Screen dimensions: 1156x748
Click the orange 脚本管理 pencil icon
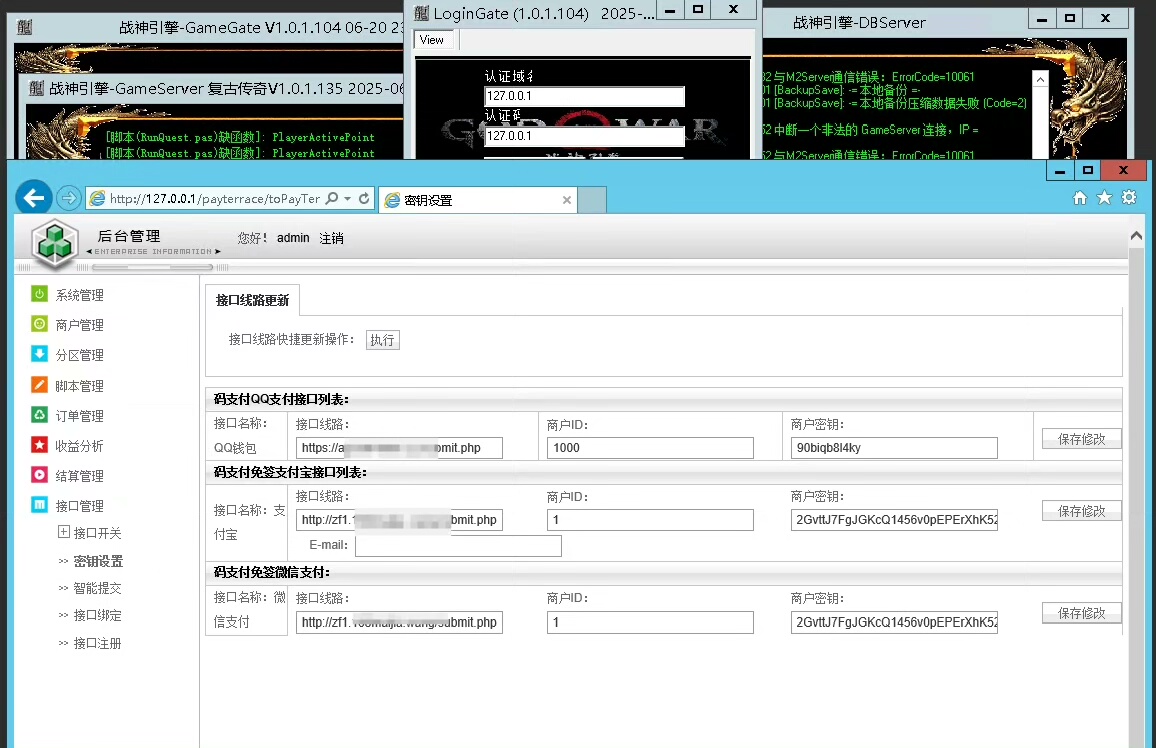39,385
